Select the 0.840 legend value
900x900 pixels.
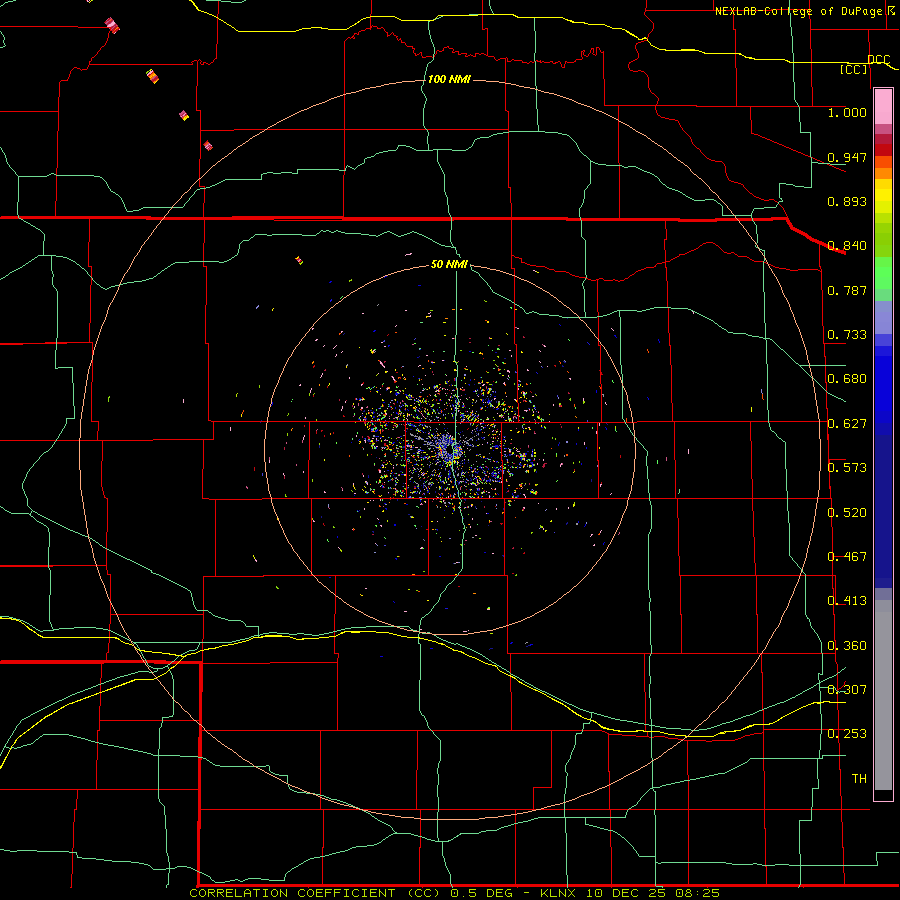point(847,246)
